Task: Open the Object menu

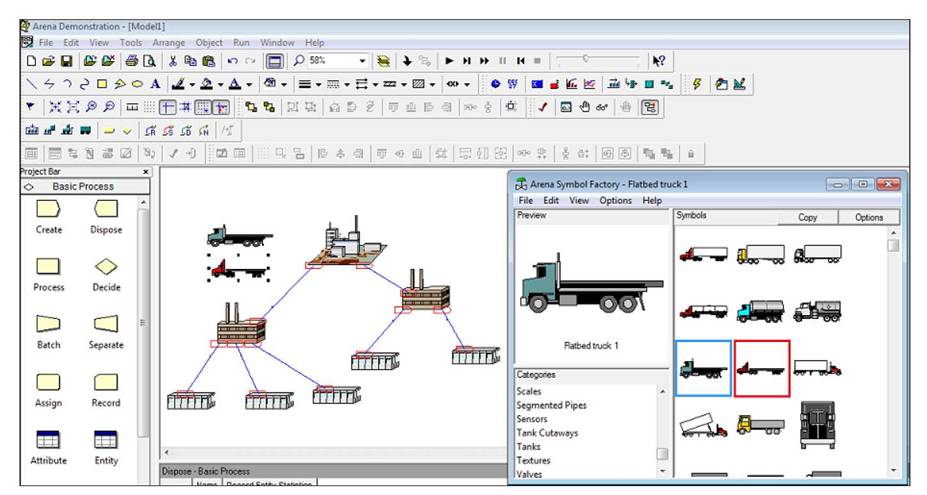Action: (209, 43)
